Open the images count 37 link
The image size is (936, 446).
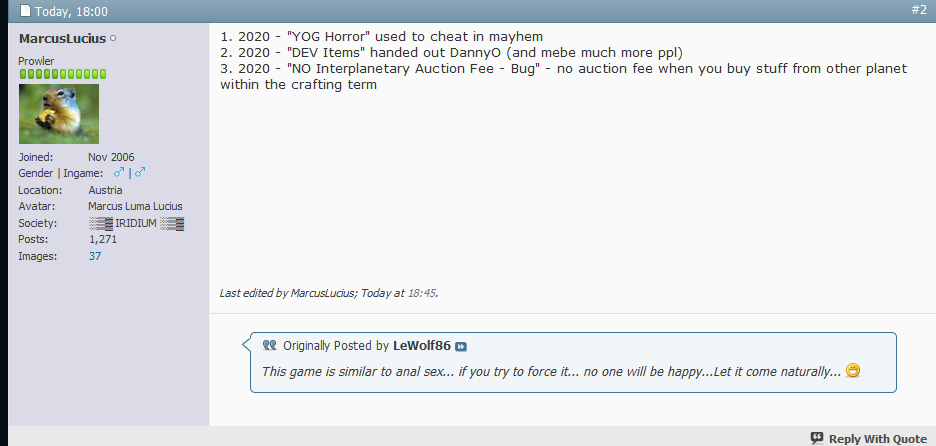(x=95, y=256)
